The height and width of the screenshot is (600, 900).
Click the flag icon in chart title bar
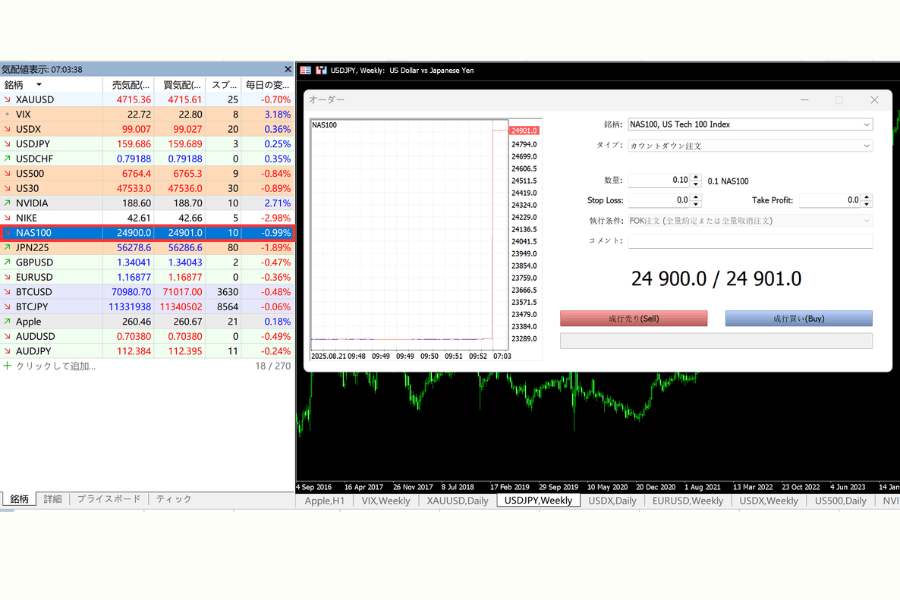pos(306,71)
